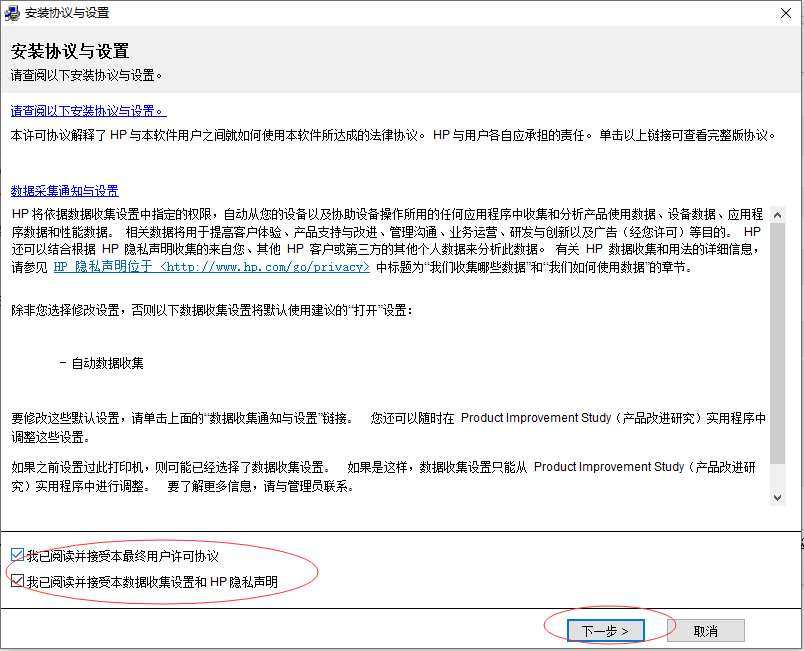This screenshot has height=651, width=804.
Task: Open the 数据采集通知与设置 link
Action: tap(65, 191)
